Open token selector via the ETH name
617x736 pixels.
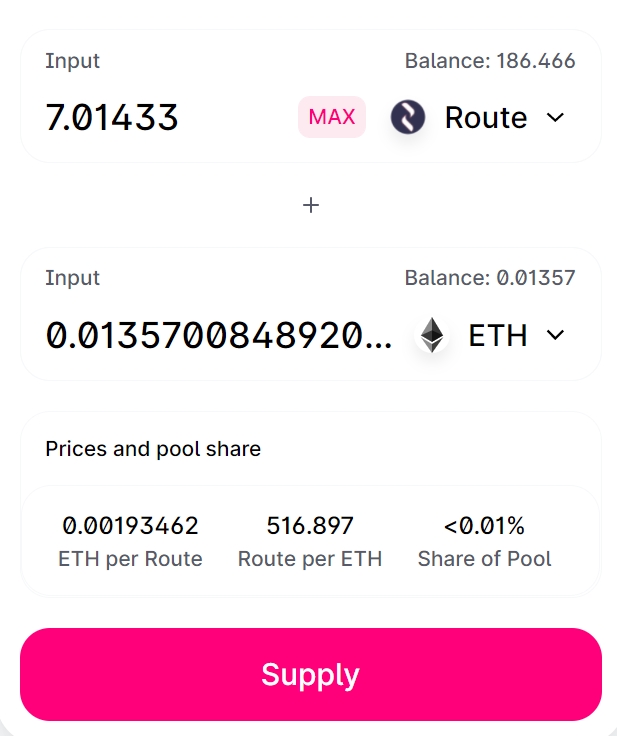tap(497, 335)
